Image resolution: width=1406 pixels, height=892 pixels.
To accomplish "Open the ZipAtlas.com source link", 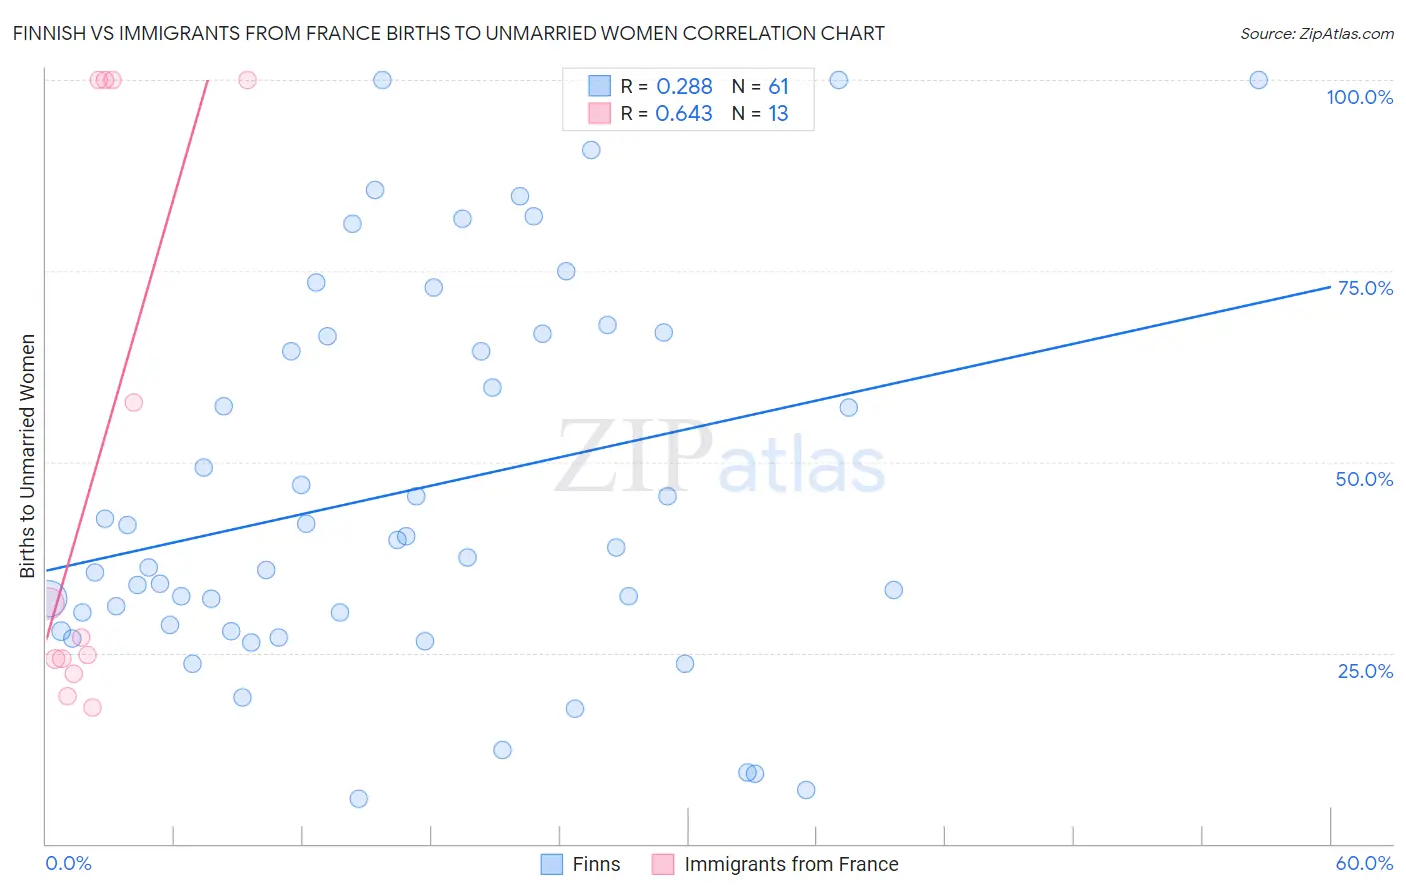I will click(x=1316, y=33).
